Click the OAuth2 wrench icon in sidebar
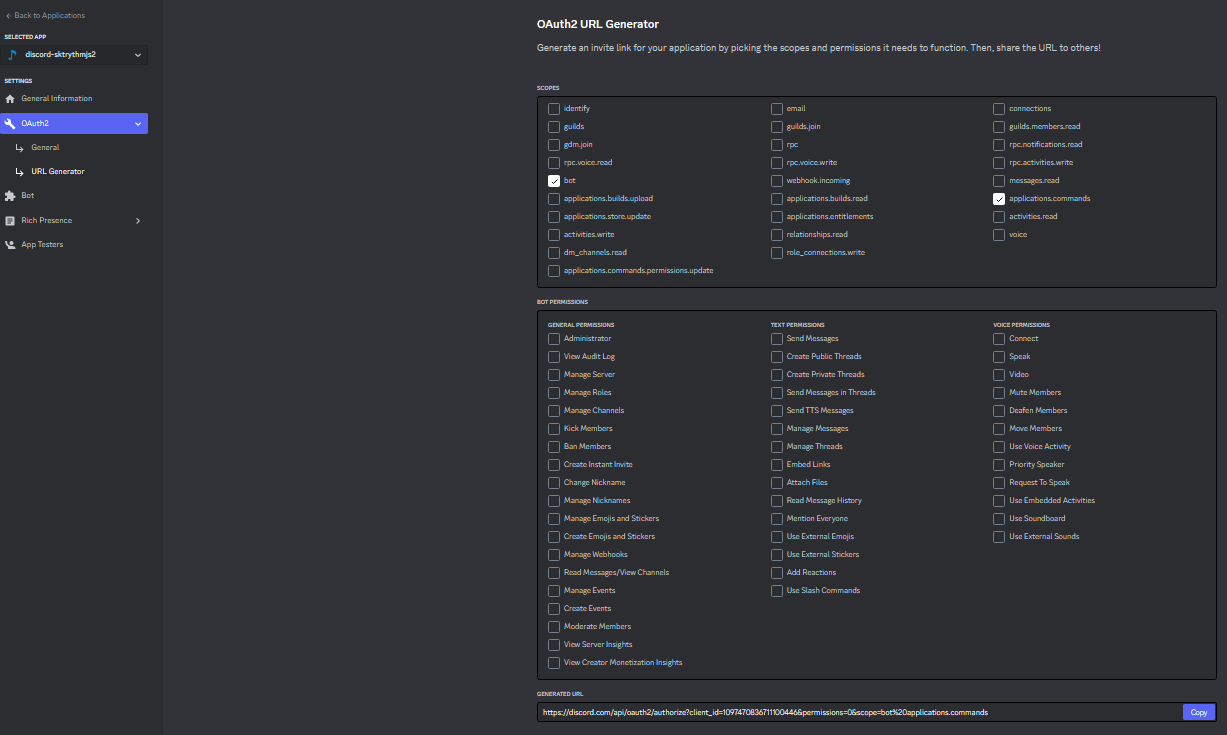The image size is (1227, 735). 10,123
